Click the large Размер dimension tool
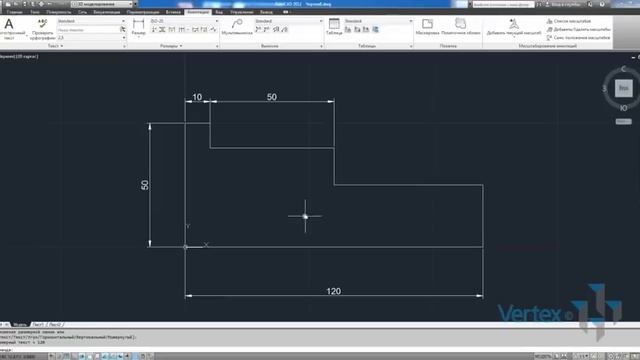This screenshot has width=640, height=360. pyautogui.click(x=138, y=27)
